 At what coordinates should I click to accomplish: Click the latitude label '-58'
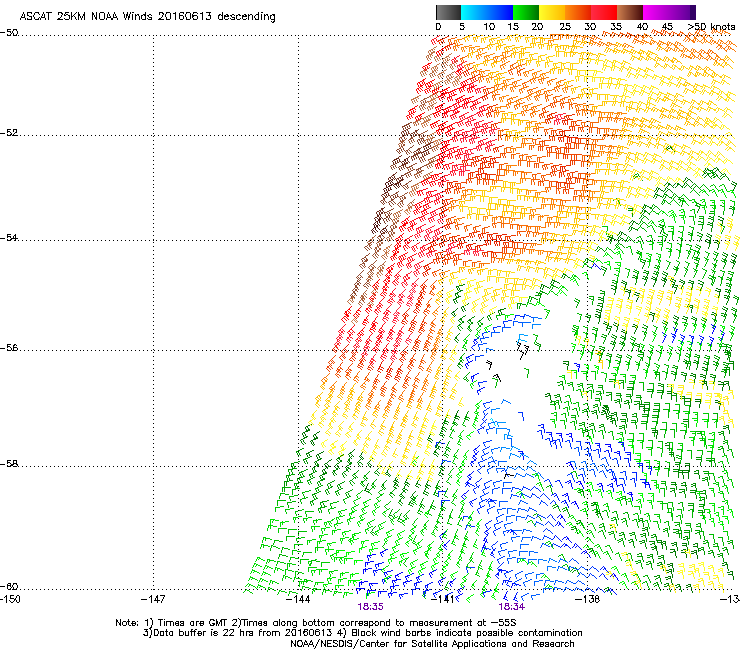click(x=9, y=464)
